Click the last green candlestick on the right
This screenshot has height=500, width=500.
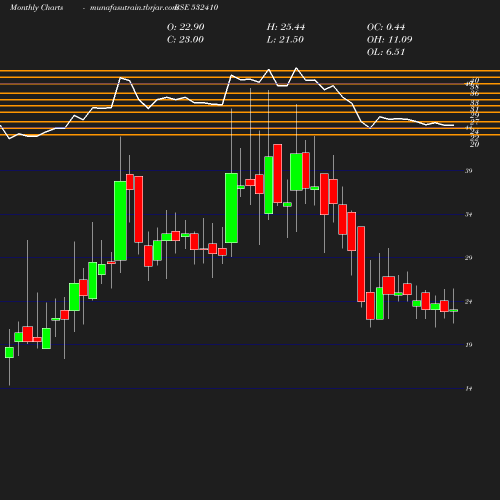(x=454, y=310)
